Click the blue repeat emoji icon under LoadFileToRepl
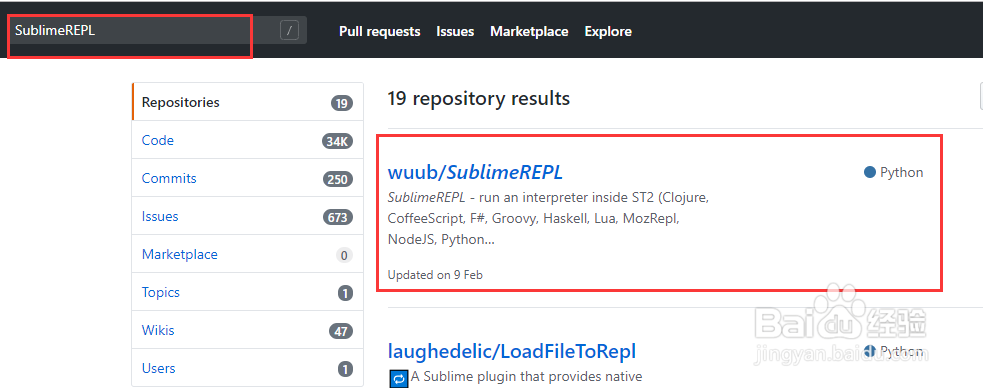The width and height of the screenshot is (983, 388). [x=398, y=379]
